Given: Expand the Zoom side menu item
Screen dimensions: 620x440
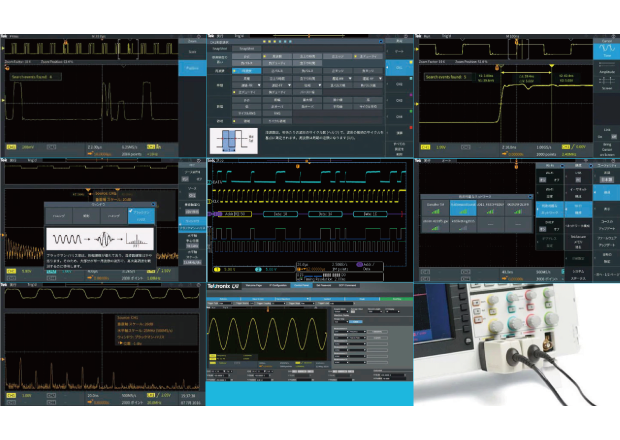Looking at the screenshot, I should 192,41.
